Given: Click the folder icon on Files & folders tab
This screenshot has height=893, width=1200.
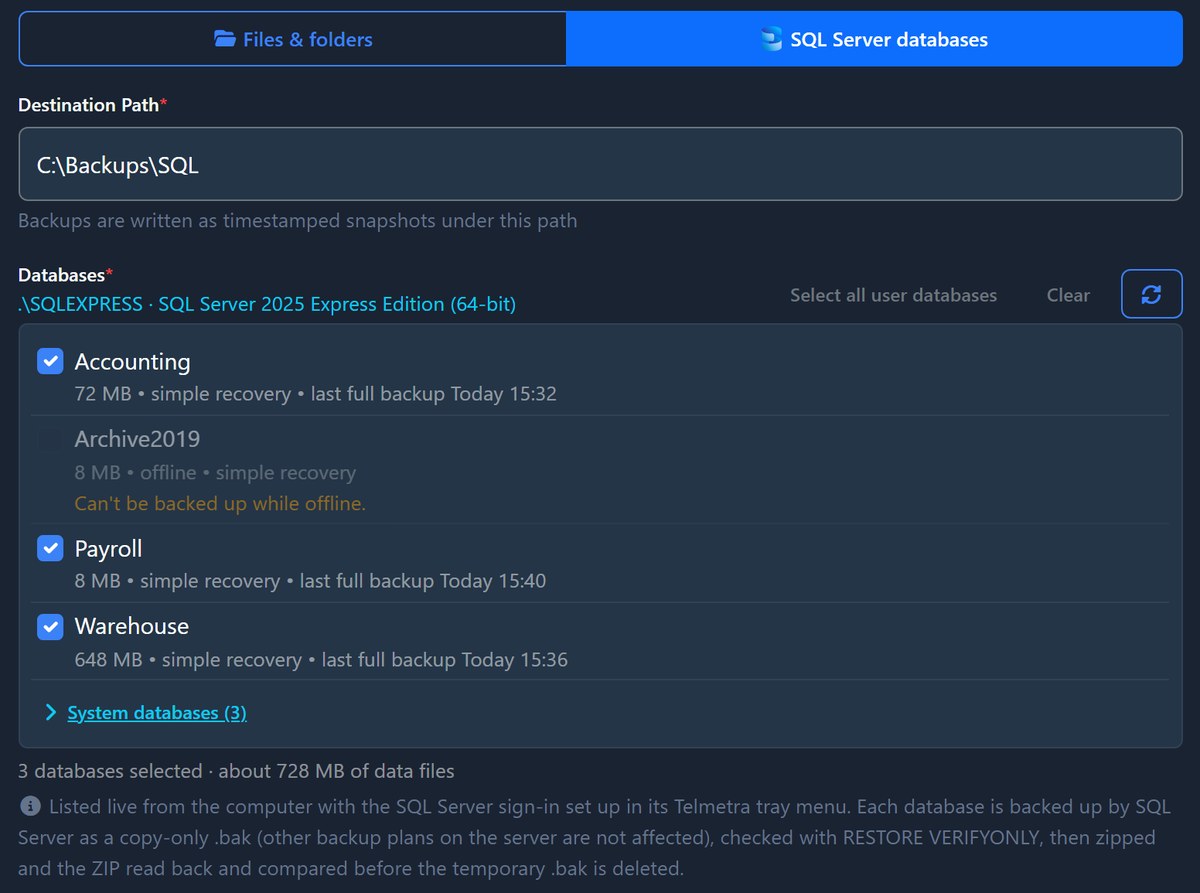Looking at the screenshot, I should click(225, 39).
